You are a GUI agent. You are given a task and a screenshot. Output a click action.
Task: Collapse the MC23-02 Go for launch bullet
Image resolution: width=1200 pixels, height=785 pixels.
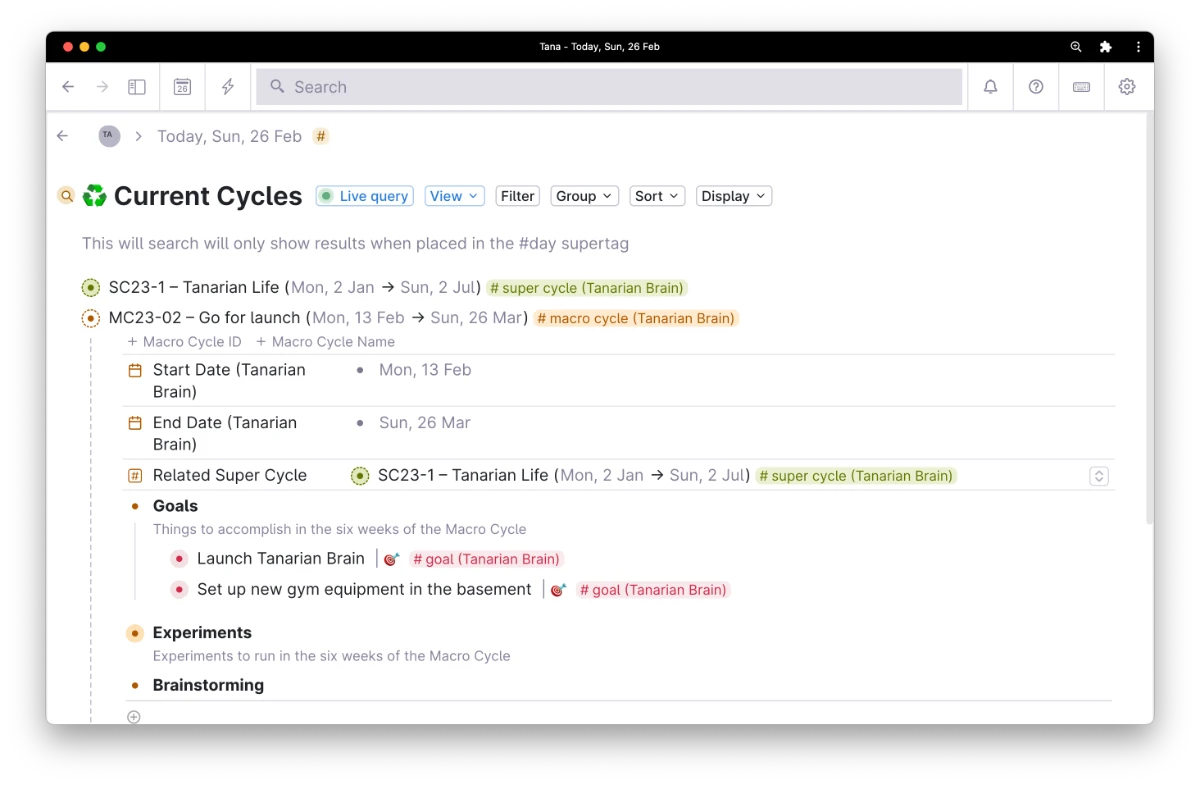[91, 319]
